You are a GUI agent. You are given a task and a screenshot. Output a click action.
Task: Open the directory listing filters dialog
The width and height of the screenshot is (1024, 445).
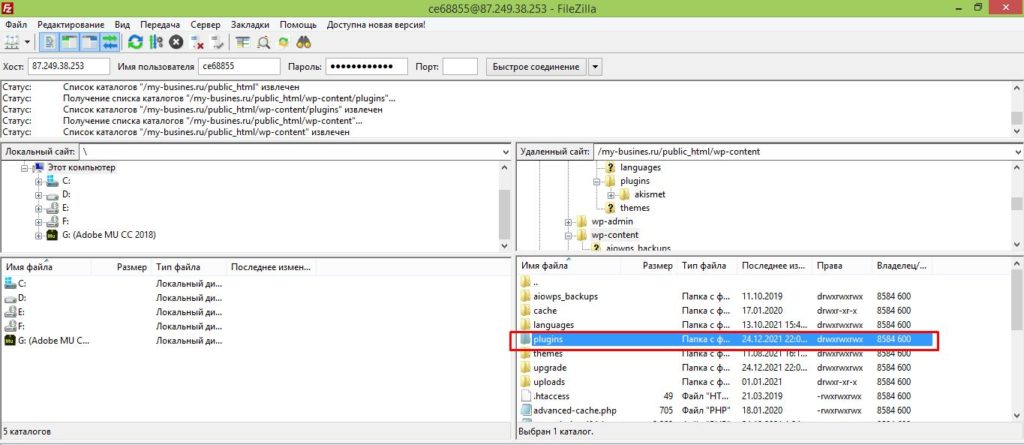[x=243, y=42]
